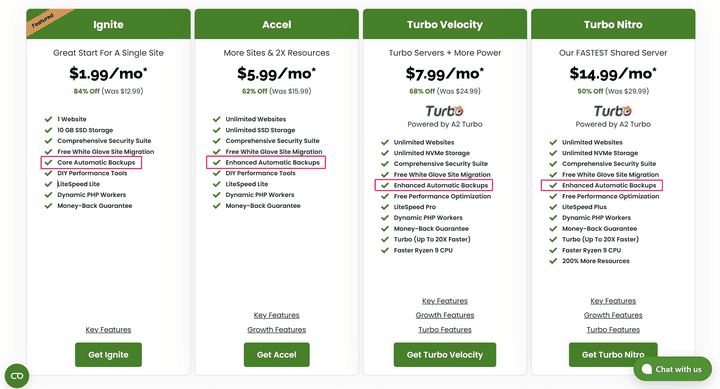Click the Turbo logo in Turbo Nitro

click(x=613, y=111)
